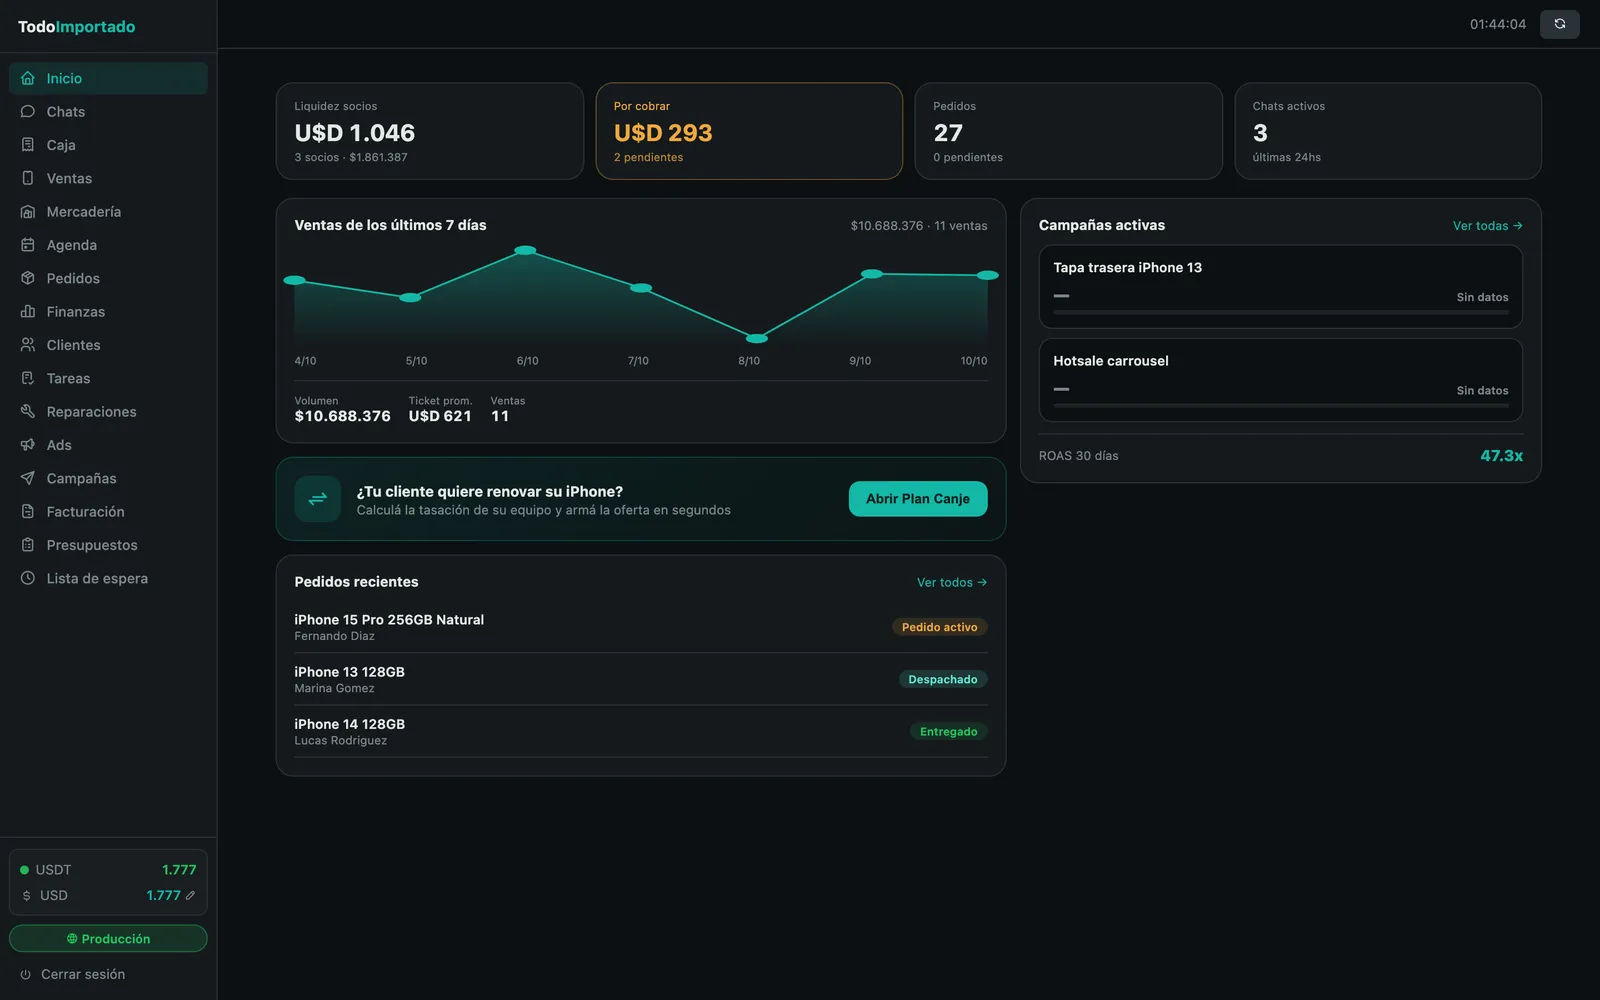
Task: Click the Despachado status badge
Action: tap(943, 679)
